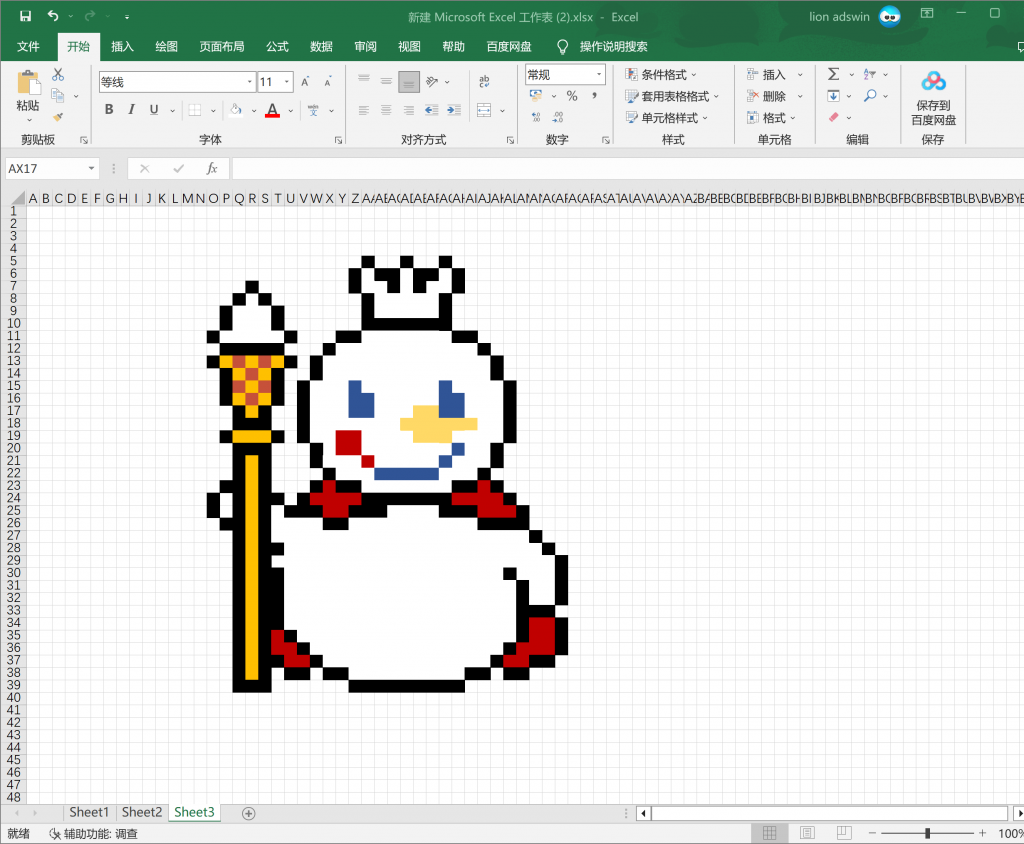This screenshot has height=844, width=1024.
Task: Click the Find magnifier icon
Action: click(870, 96)
